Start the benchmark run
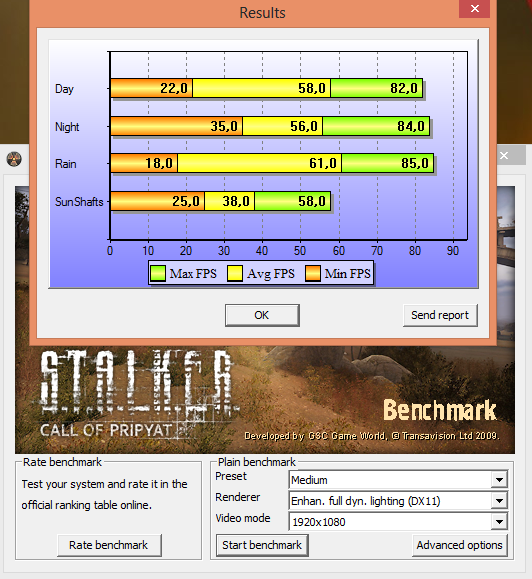This screenshot has height=579, width=532. click(x=262, y=545)
